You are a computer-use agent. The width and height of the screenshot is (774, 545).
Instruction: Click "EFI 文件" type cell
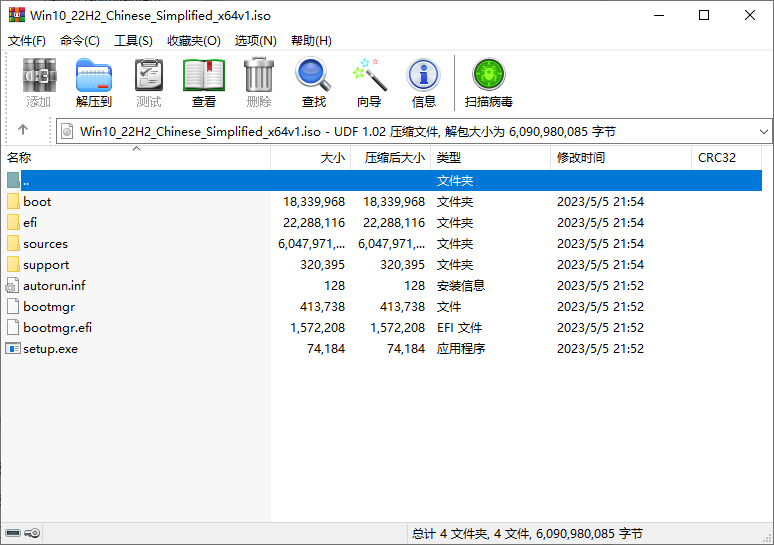pos(460,327)
